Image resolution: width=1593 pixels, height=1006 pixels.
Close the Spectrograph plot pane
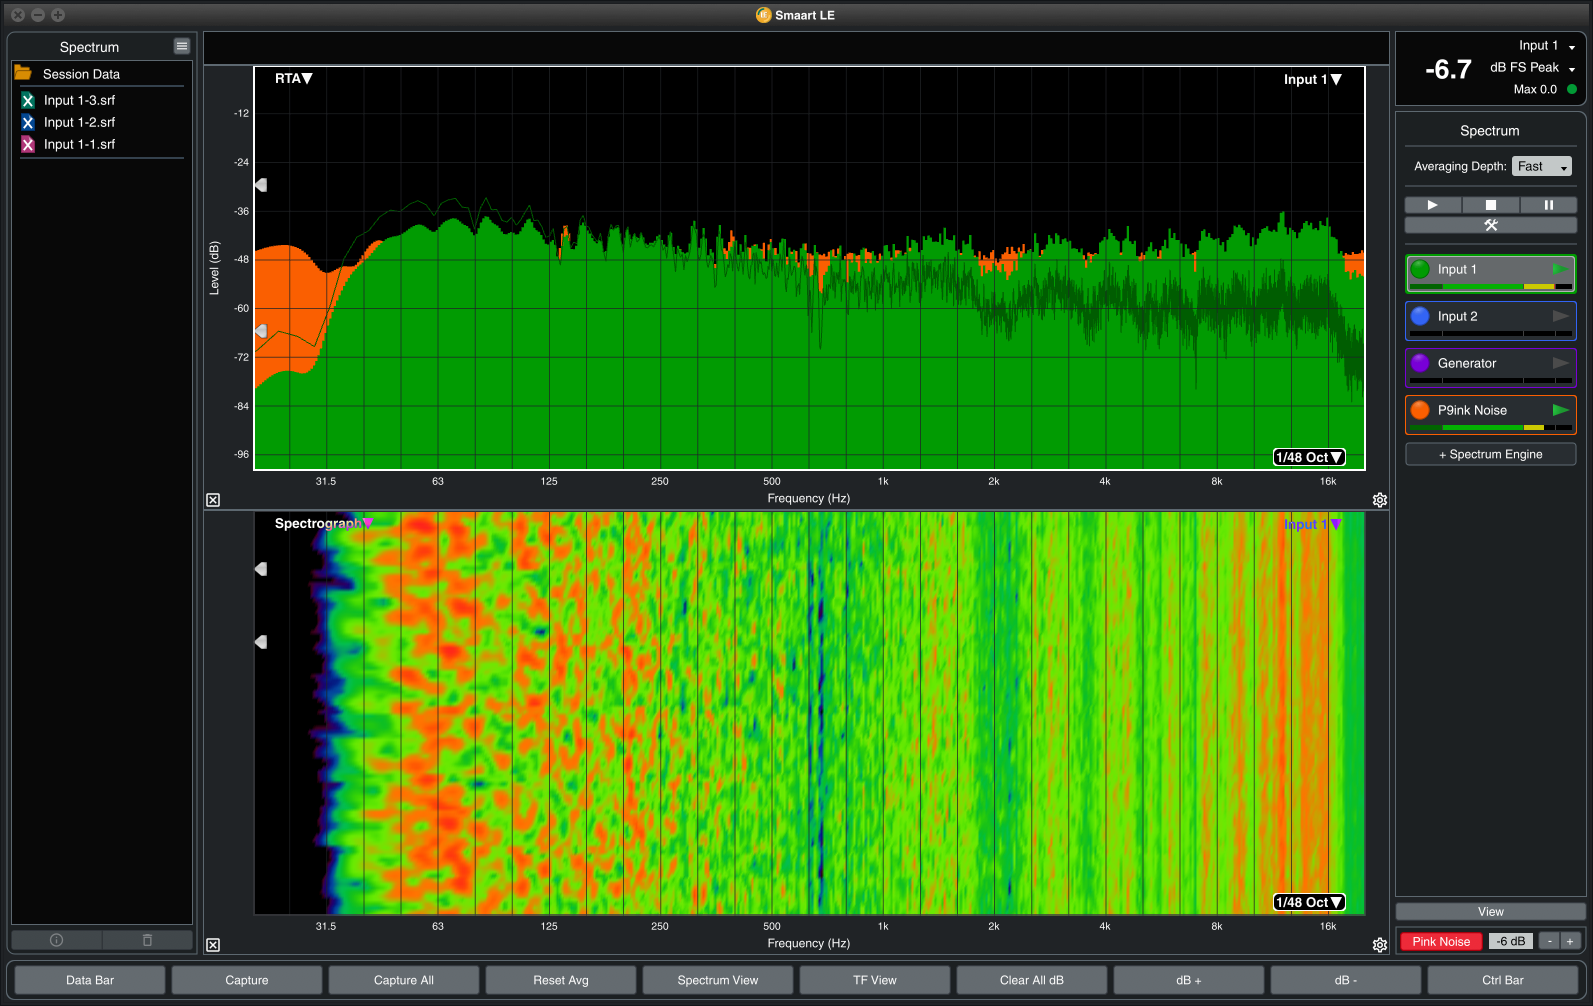[x=213, y=945]
